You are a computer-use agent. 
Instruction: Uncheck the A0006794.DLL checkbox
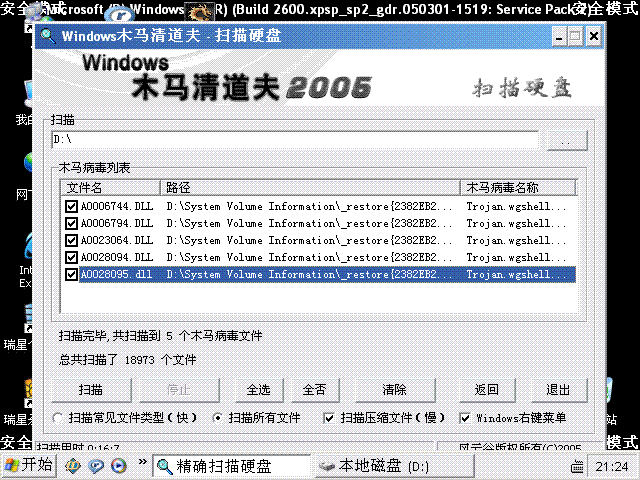click(x=71, y=224)
